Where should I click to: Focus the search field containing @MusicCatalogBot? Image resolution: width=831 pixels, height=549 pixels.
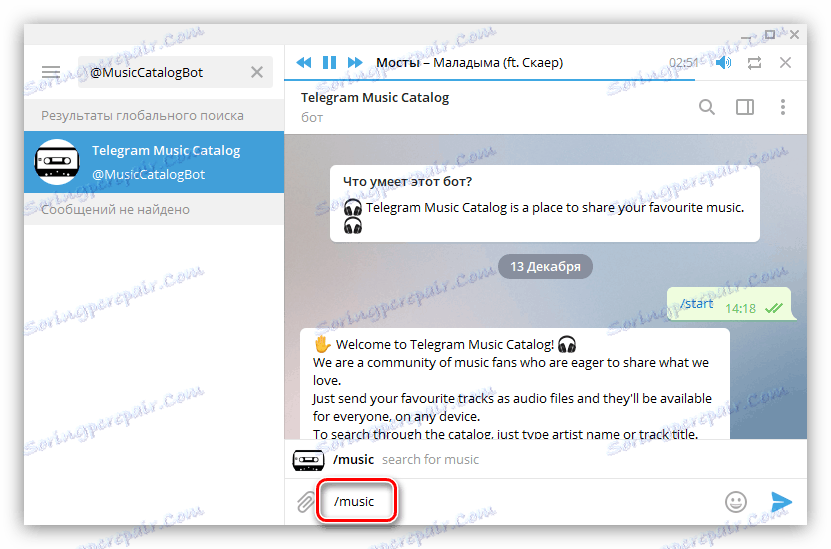click(175, 72)
